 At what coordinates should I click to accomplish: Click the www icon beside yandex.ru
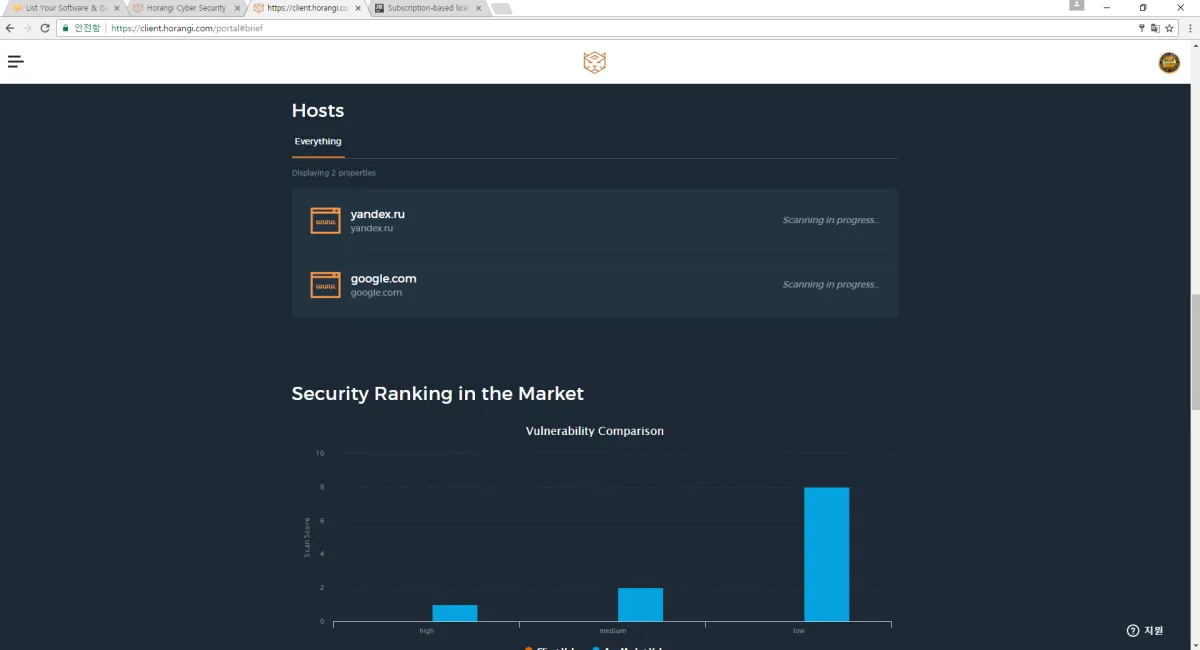pos(325,221)
